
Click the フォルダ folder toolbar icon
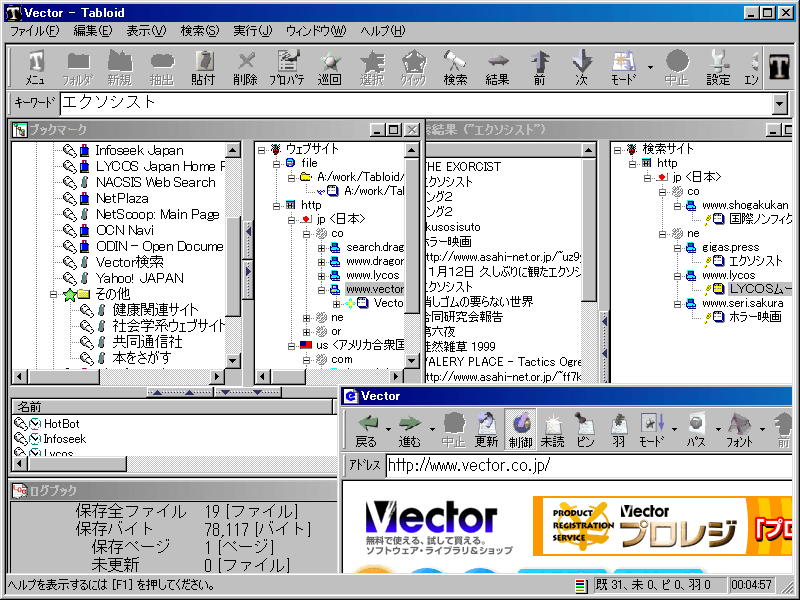click(x=78, y=67)
